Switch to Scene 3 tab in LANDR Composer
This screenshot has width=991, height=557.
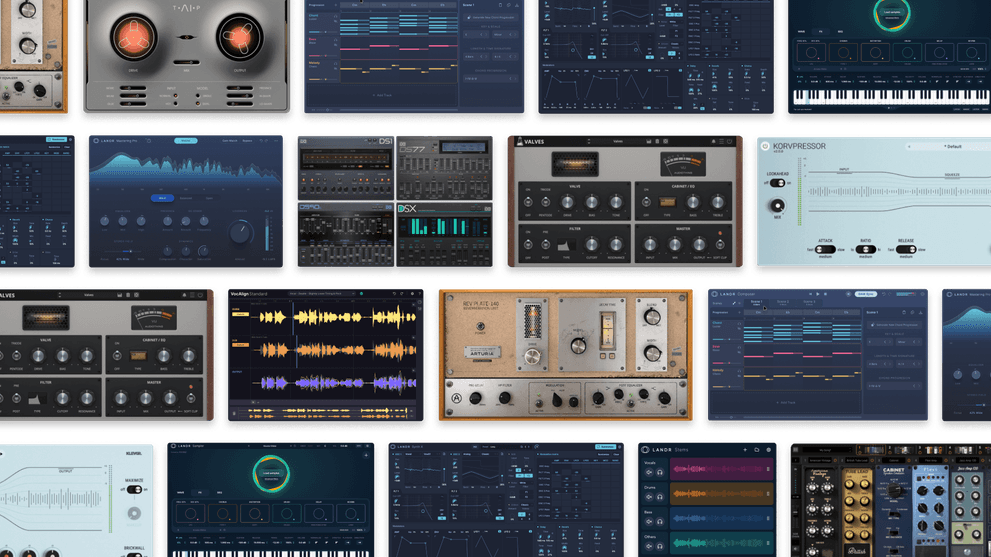point(809,303)
